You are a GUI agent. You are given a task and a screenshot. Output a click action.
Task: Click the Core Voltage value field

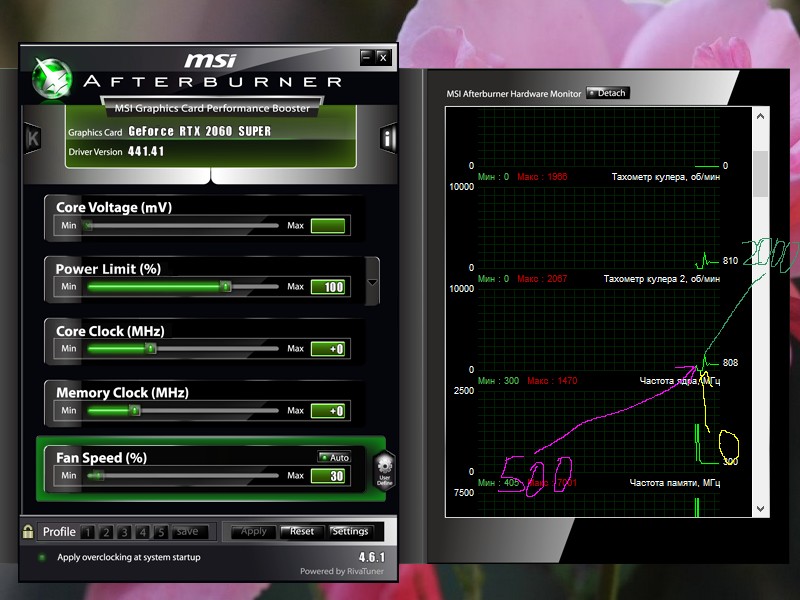pos(328,226)
